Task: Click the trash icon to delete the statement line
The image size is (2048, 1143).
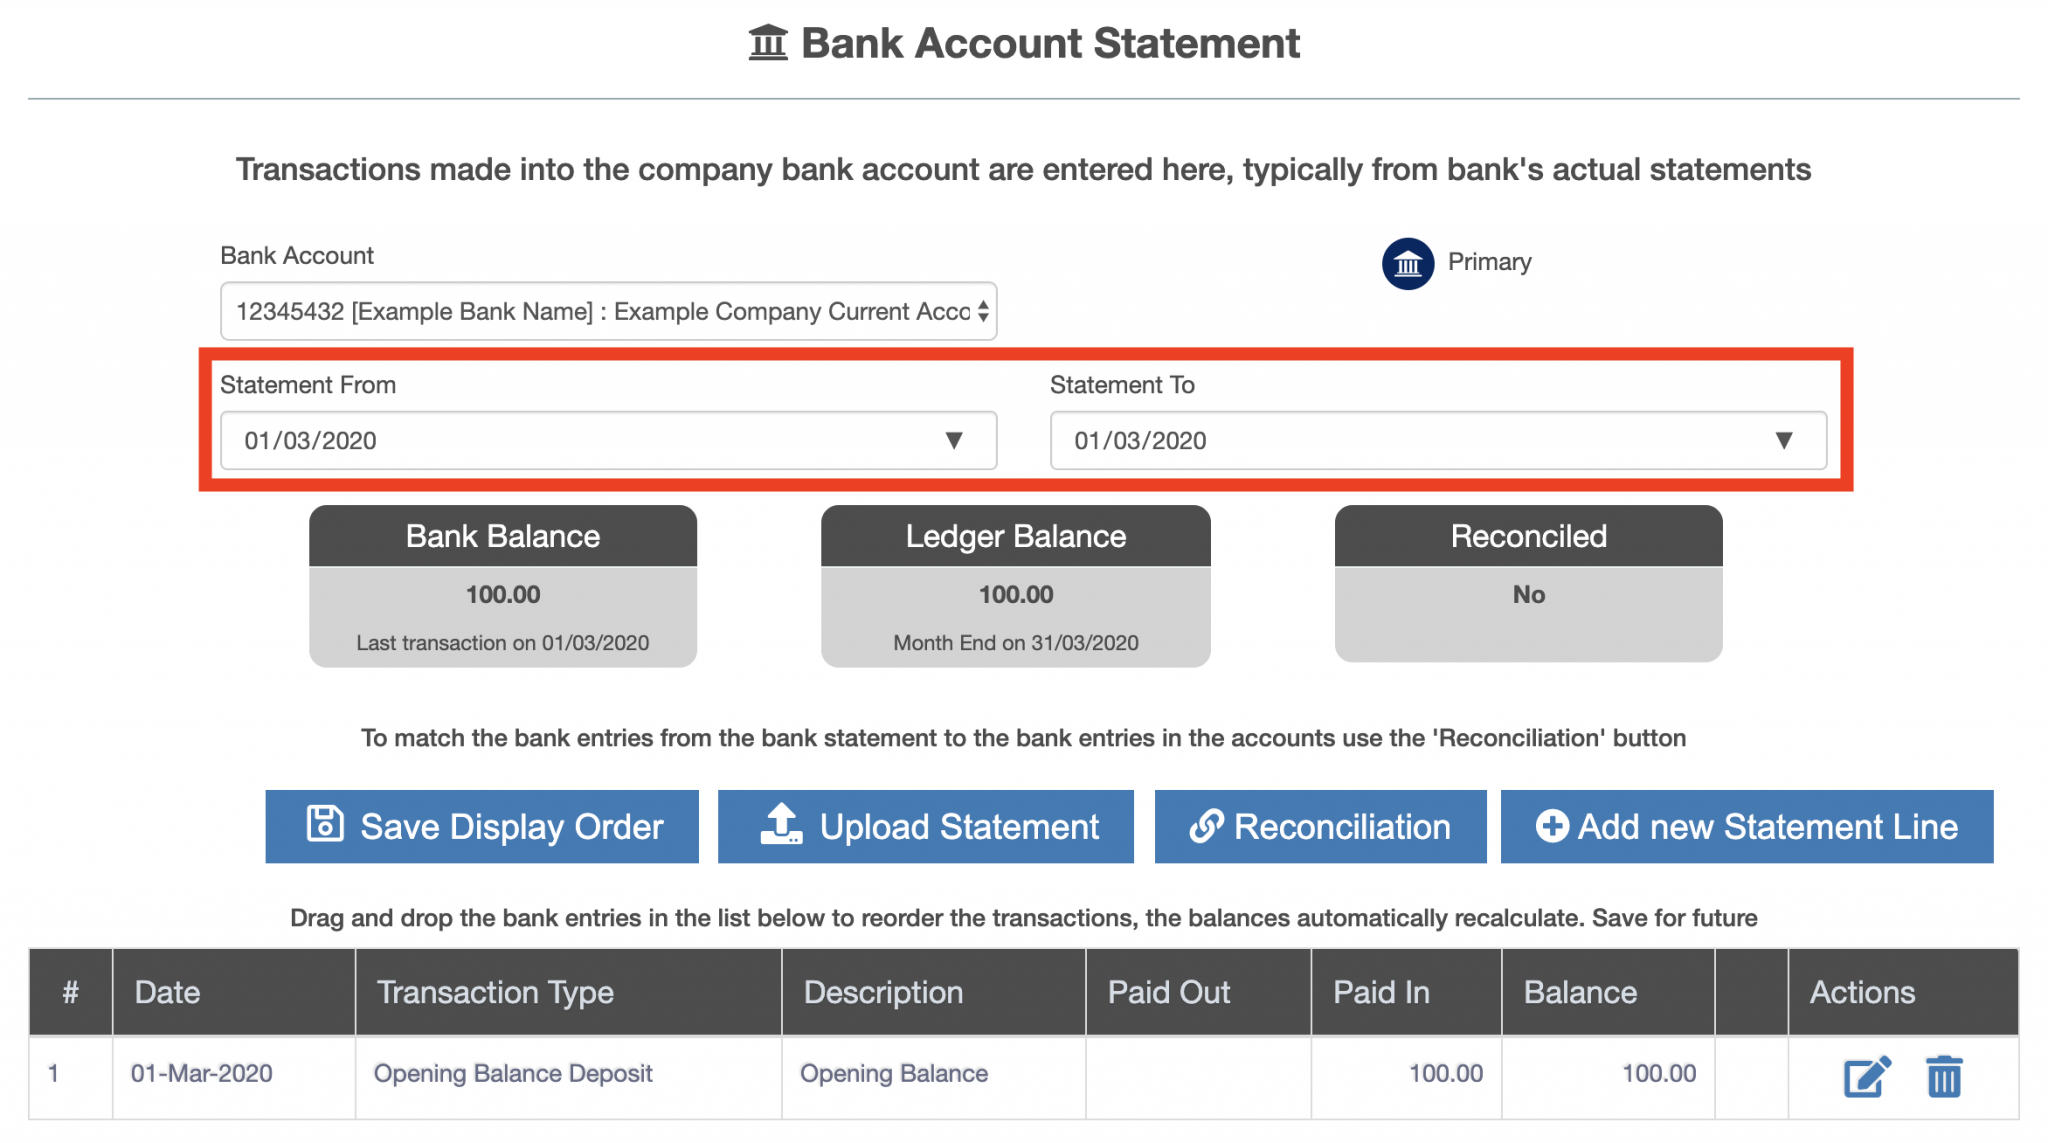Action: point(1944,1075)
